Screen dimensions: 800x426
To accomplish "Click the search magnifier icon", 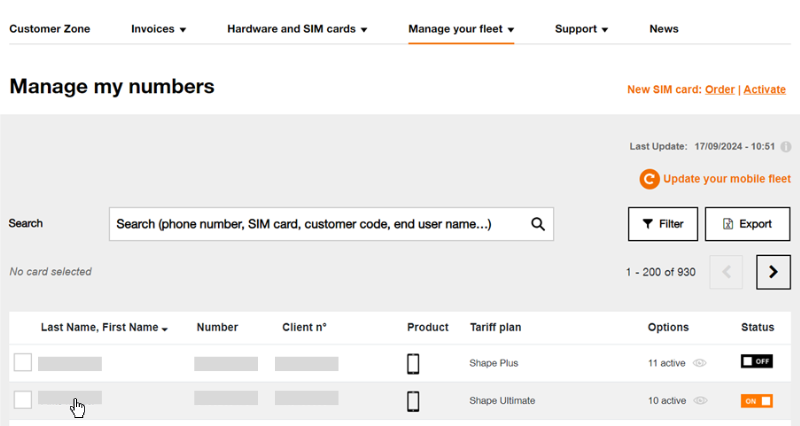I will pos(538,224).
